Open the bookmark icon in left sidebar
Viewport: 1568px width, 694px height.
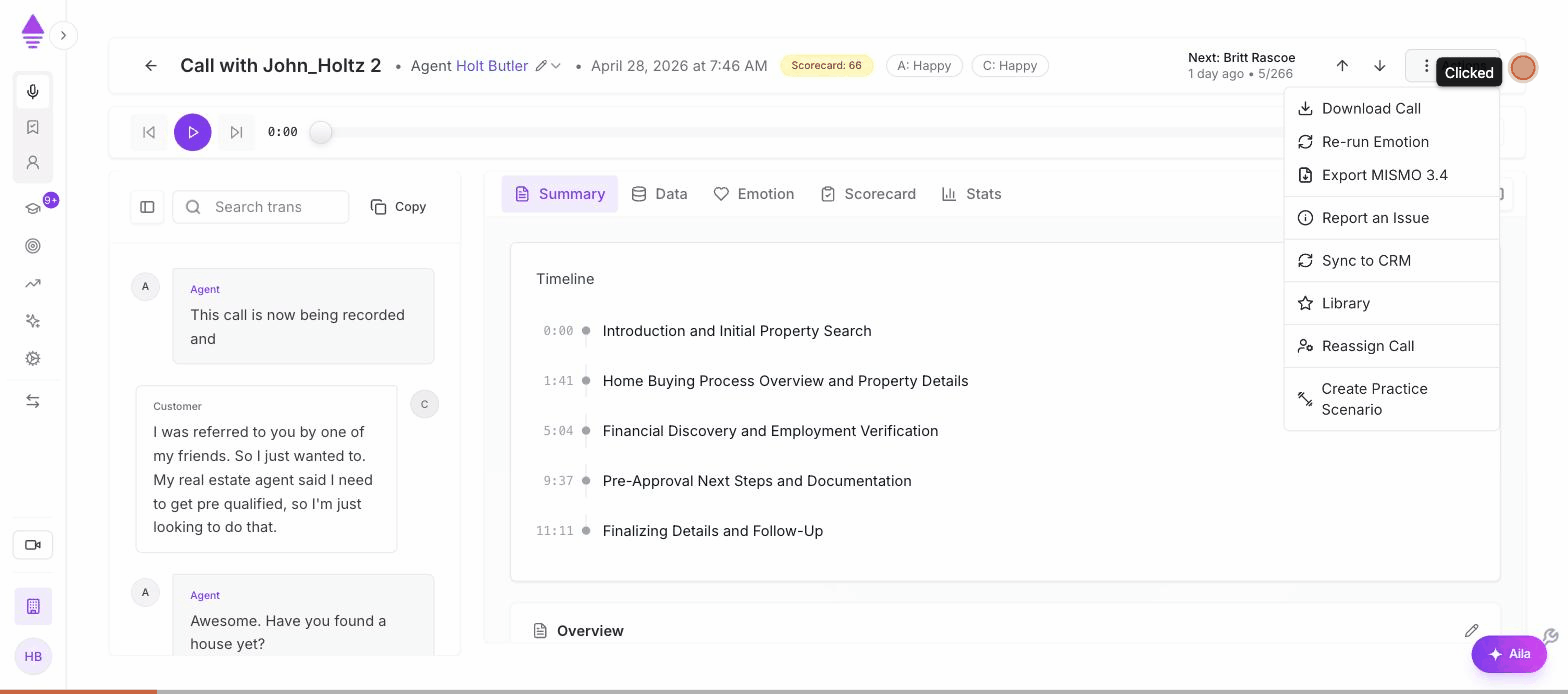[33, 127]
